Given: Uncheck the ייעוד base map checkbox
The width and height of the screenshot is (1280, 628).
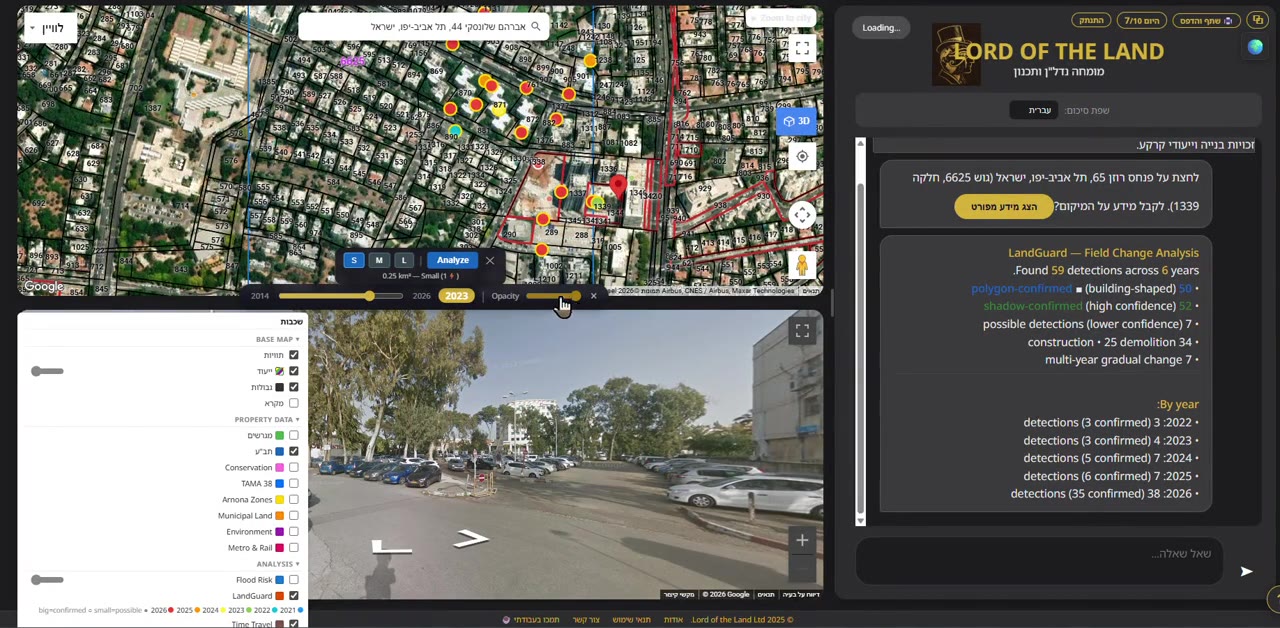Looking at the screenshot, I should (x=293, y=371).
